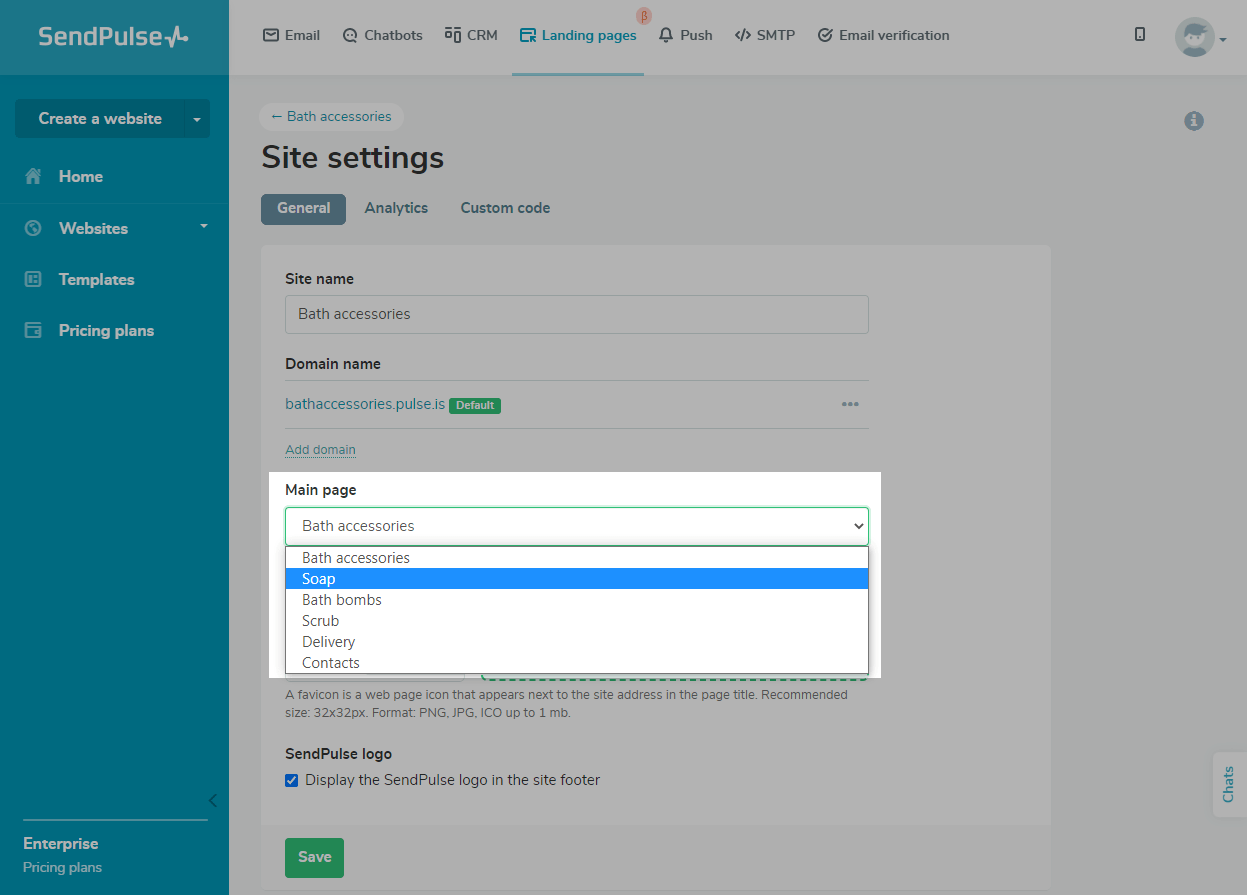Click the mobile phone icon in header
The image size is (1247, 895).
coord(1140,34)
